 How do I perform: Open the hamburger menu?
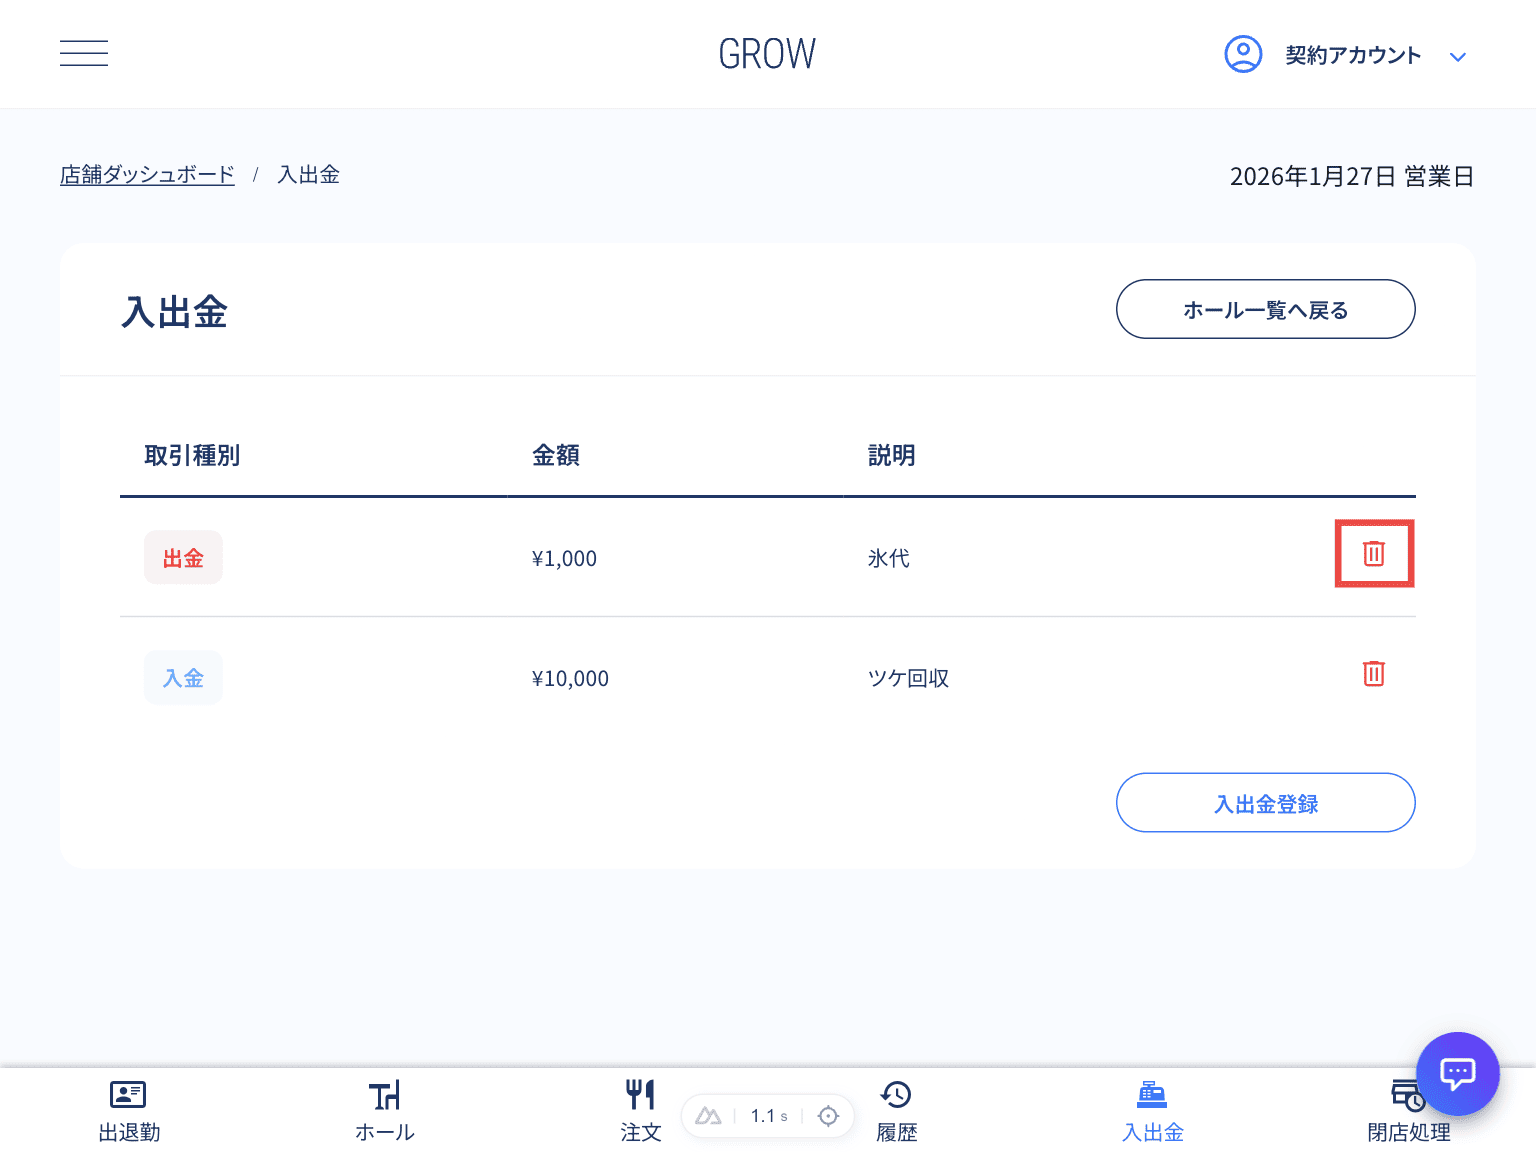[84, 54]
